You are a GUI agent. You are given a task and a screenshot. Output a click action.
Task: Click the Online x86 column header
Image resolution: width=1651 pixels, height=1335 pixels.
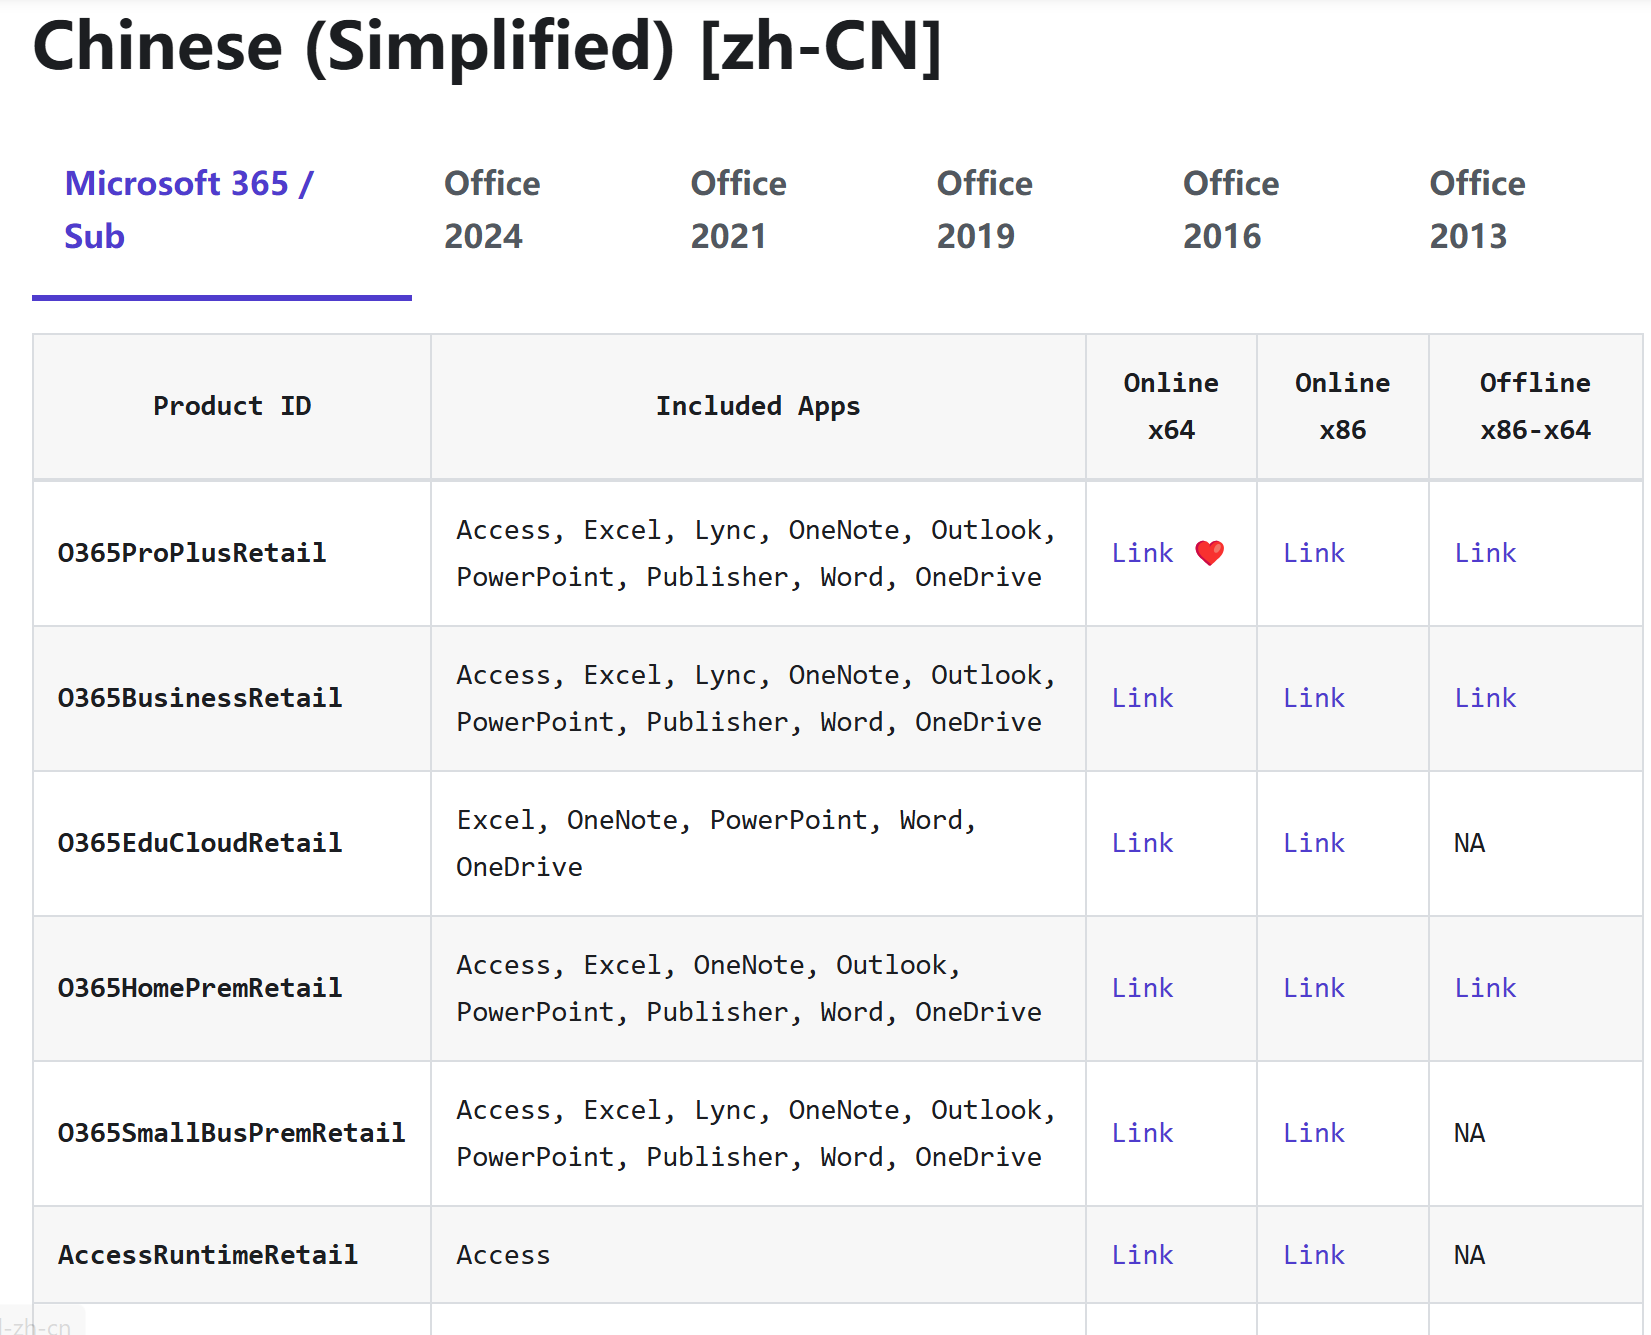tap(1343, 406)
